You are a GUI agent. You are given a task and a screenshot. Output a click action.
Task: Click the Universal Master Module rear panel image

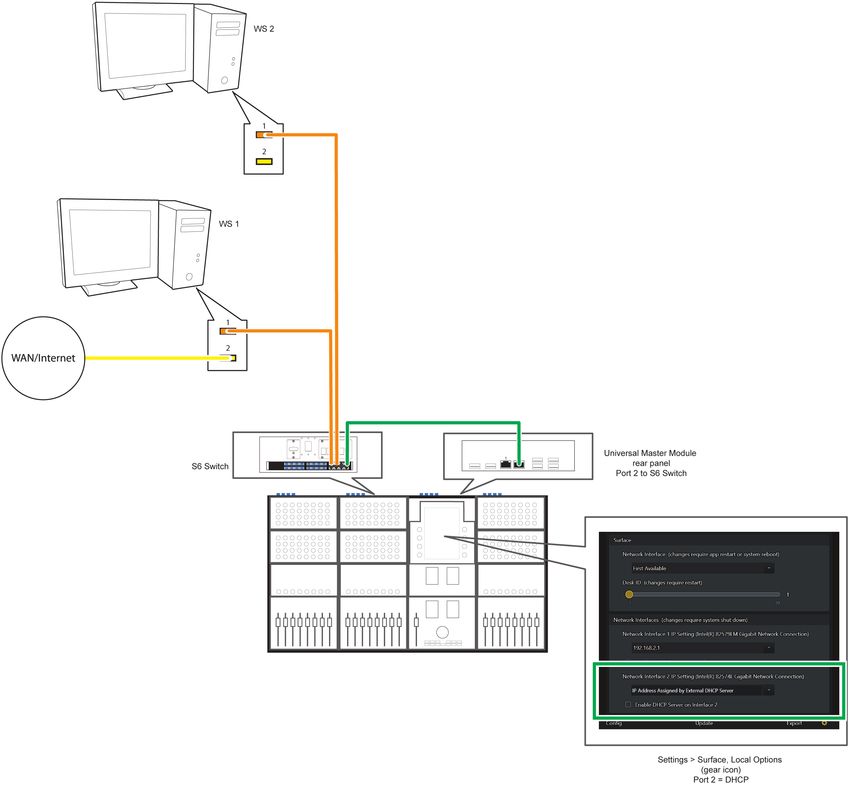point(518,455)
